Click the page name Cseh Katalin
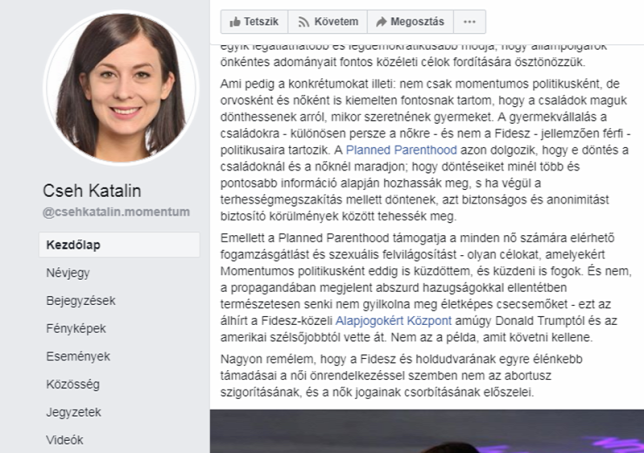The image size is (644, 453). pyautogui.click(x=92, y=191)
